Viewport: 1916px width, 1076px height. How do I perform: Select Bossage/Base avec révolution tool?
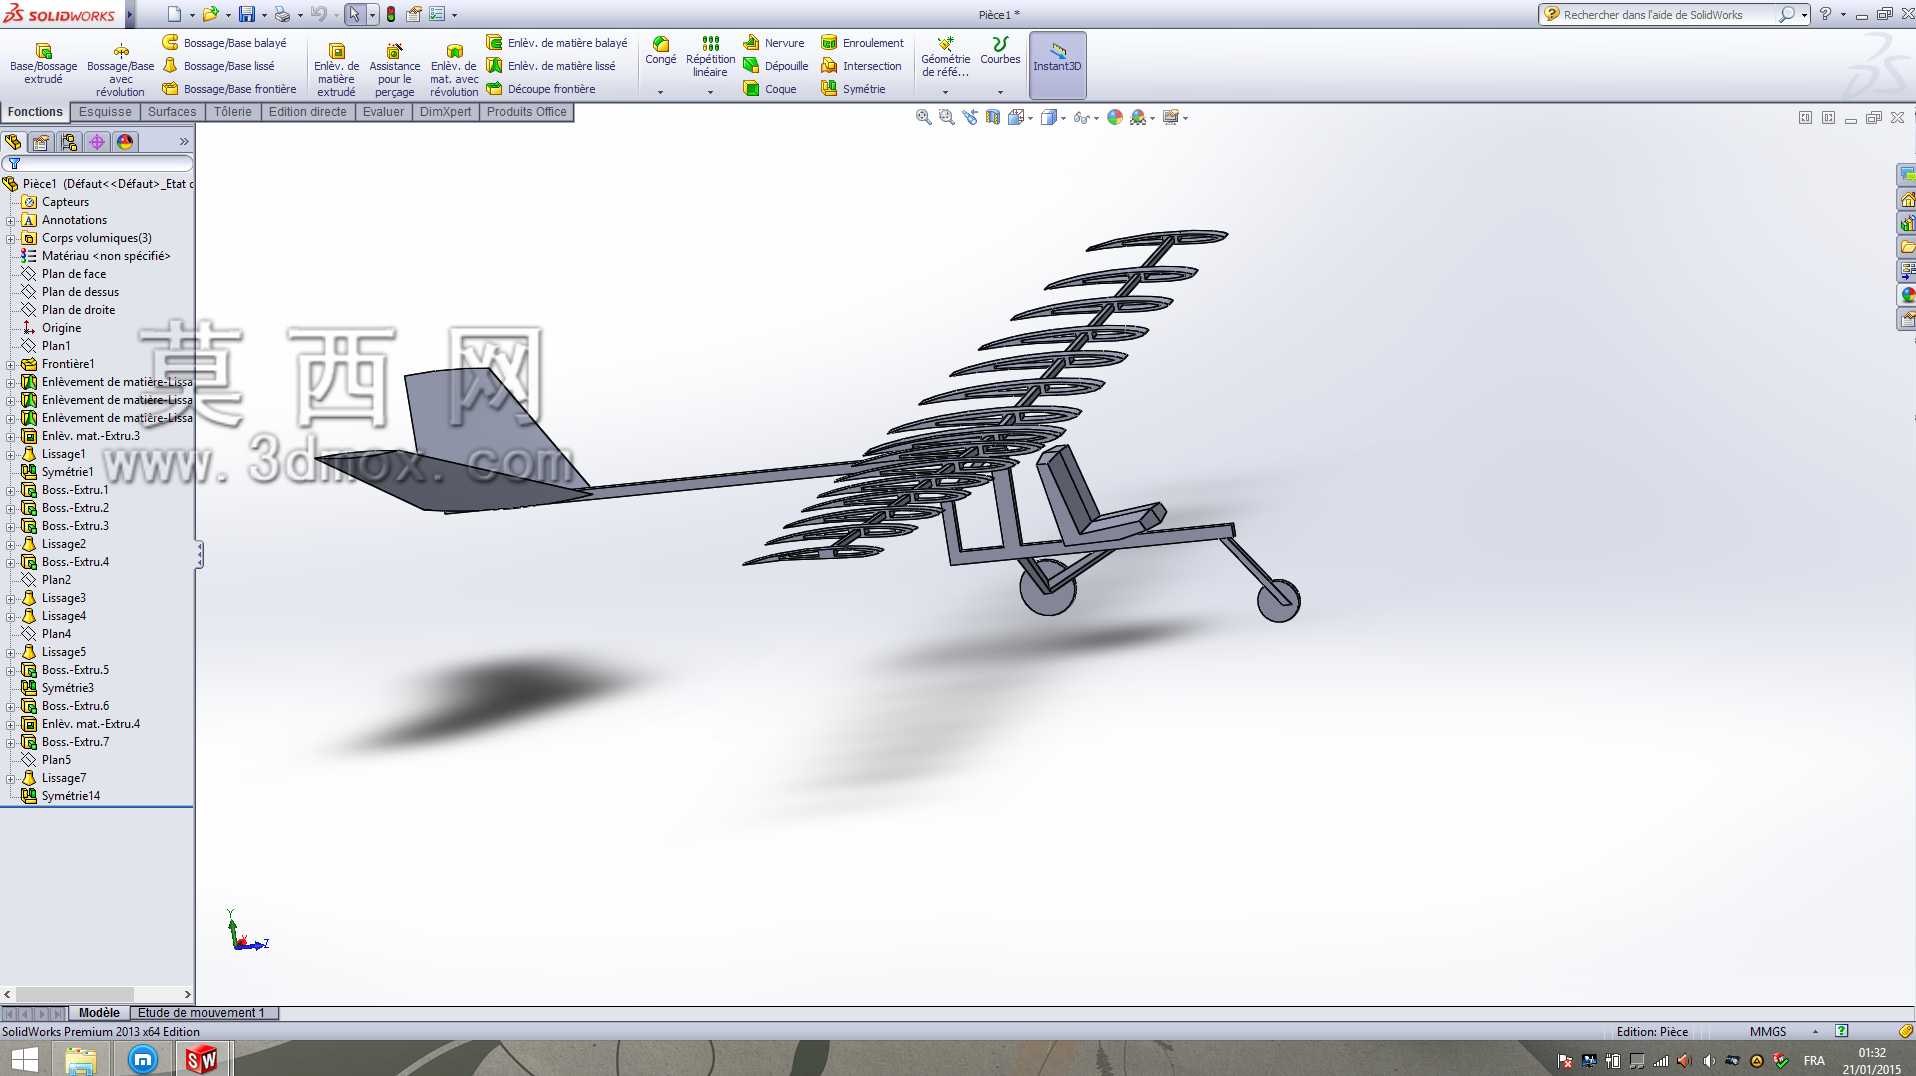[120, 70]
